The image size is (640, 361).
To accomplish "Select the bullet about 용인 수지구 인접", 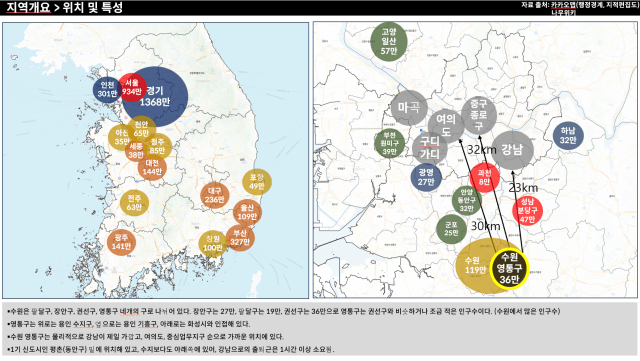I will tap(129, 324).
